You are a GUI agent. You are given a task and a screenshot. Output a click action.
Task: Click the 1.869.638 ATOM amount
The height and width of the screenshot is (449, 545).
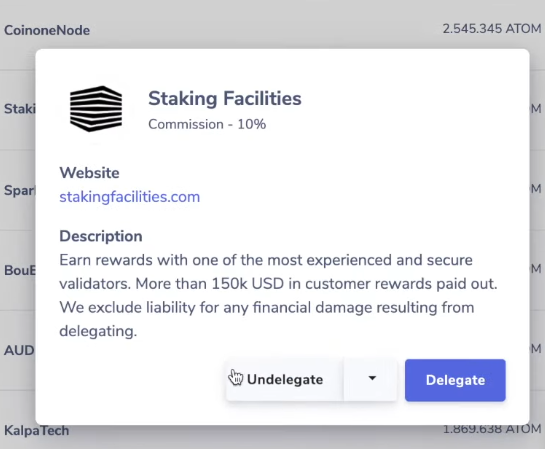tap(491, 430)
